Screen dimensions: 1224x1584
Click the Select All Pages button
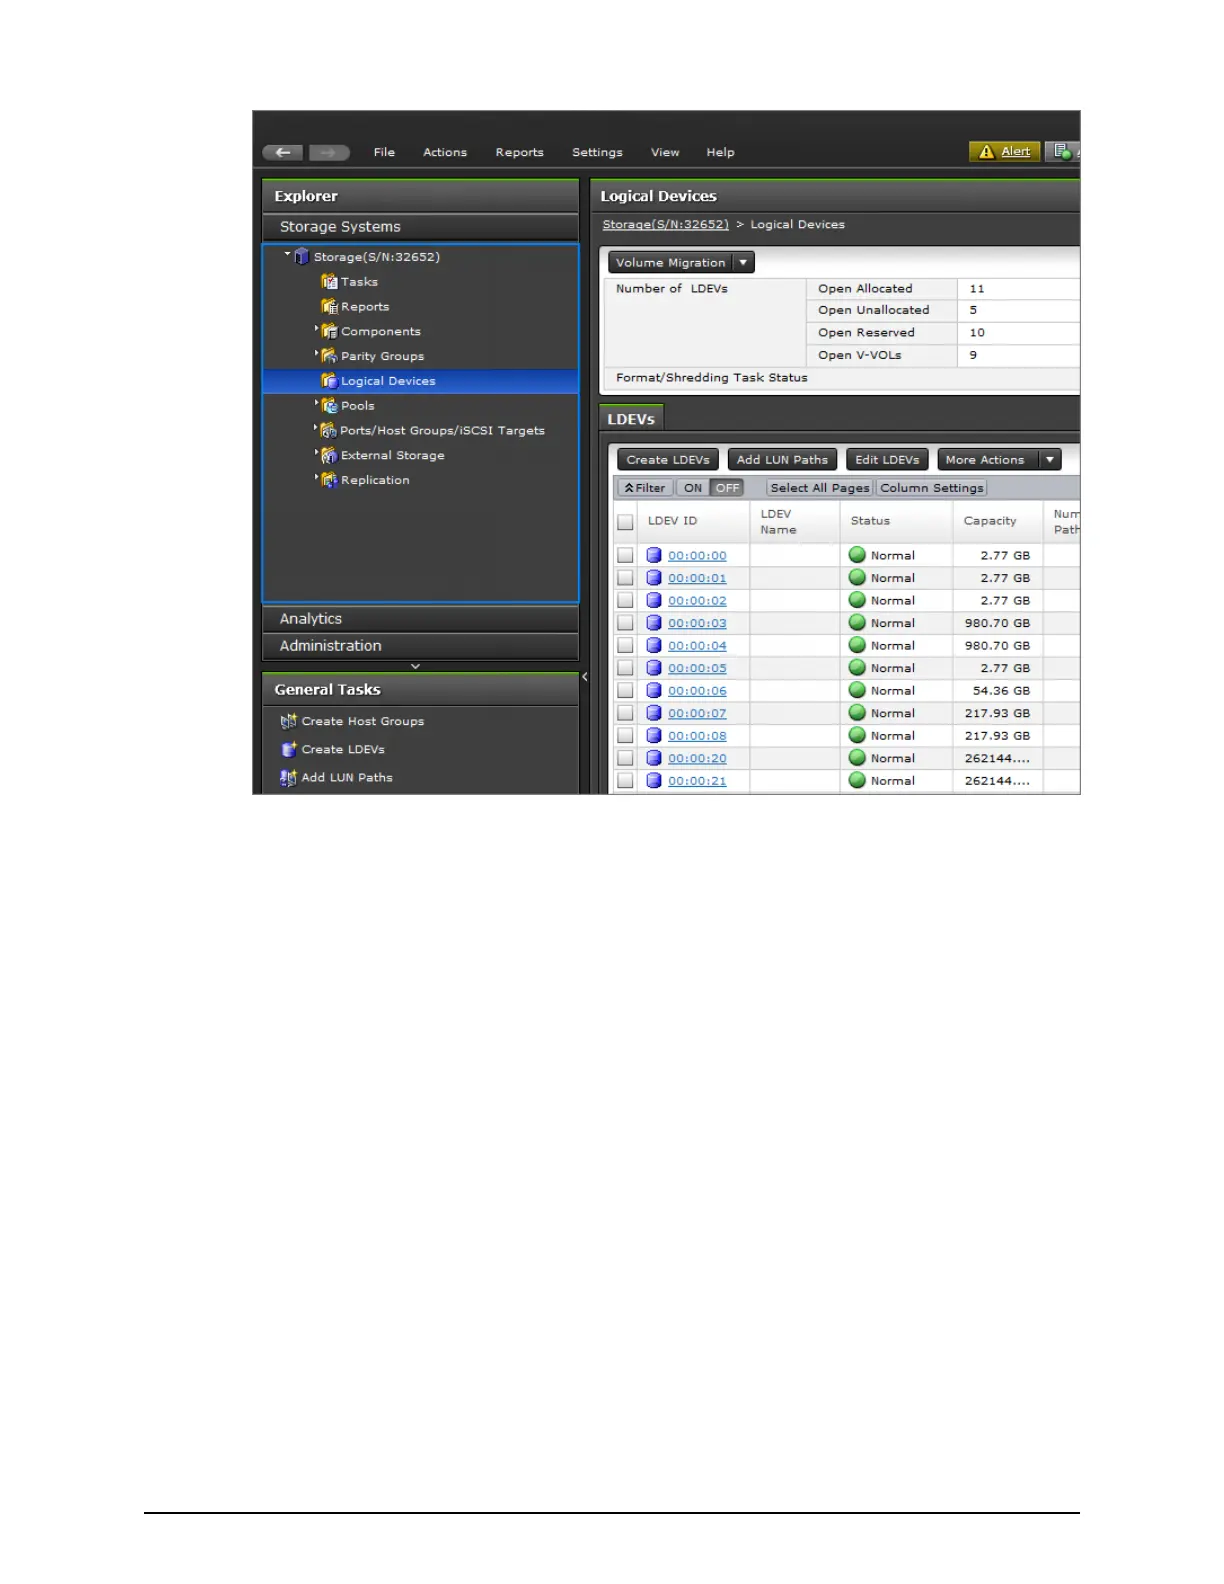click(x=820, y=488)
